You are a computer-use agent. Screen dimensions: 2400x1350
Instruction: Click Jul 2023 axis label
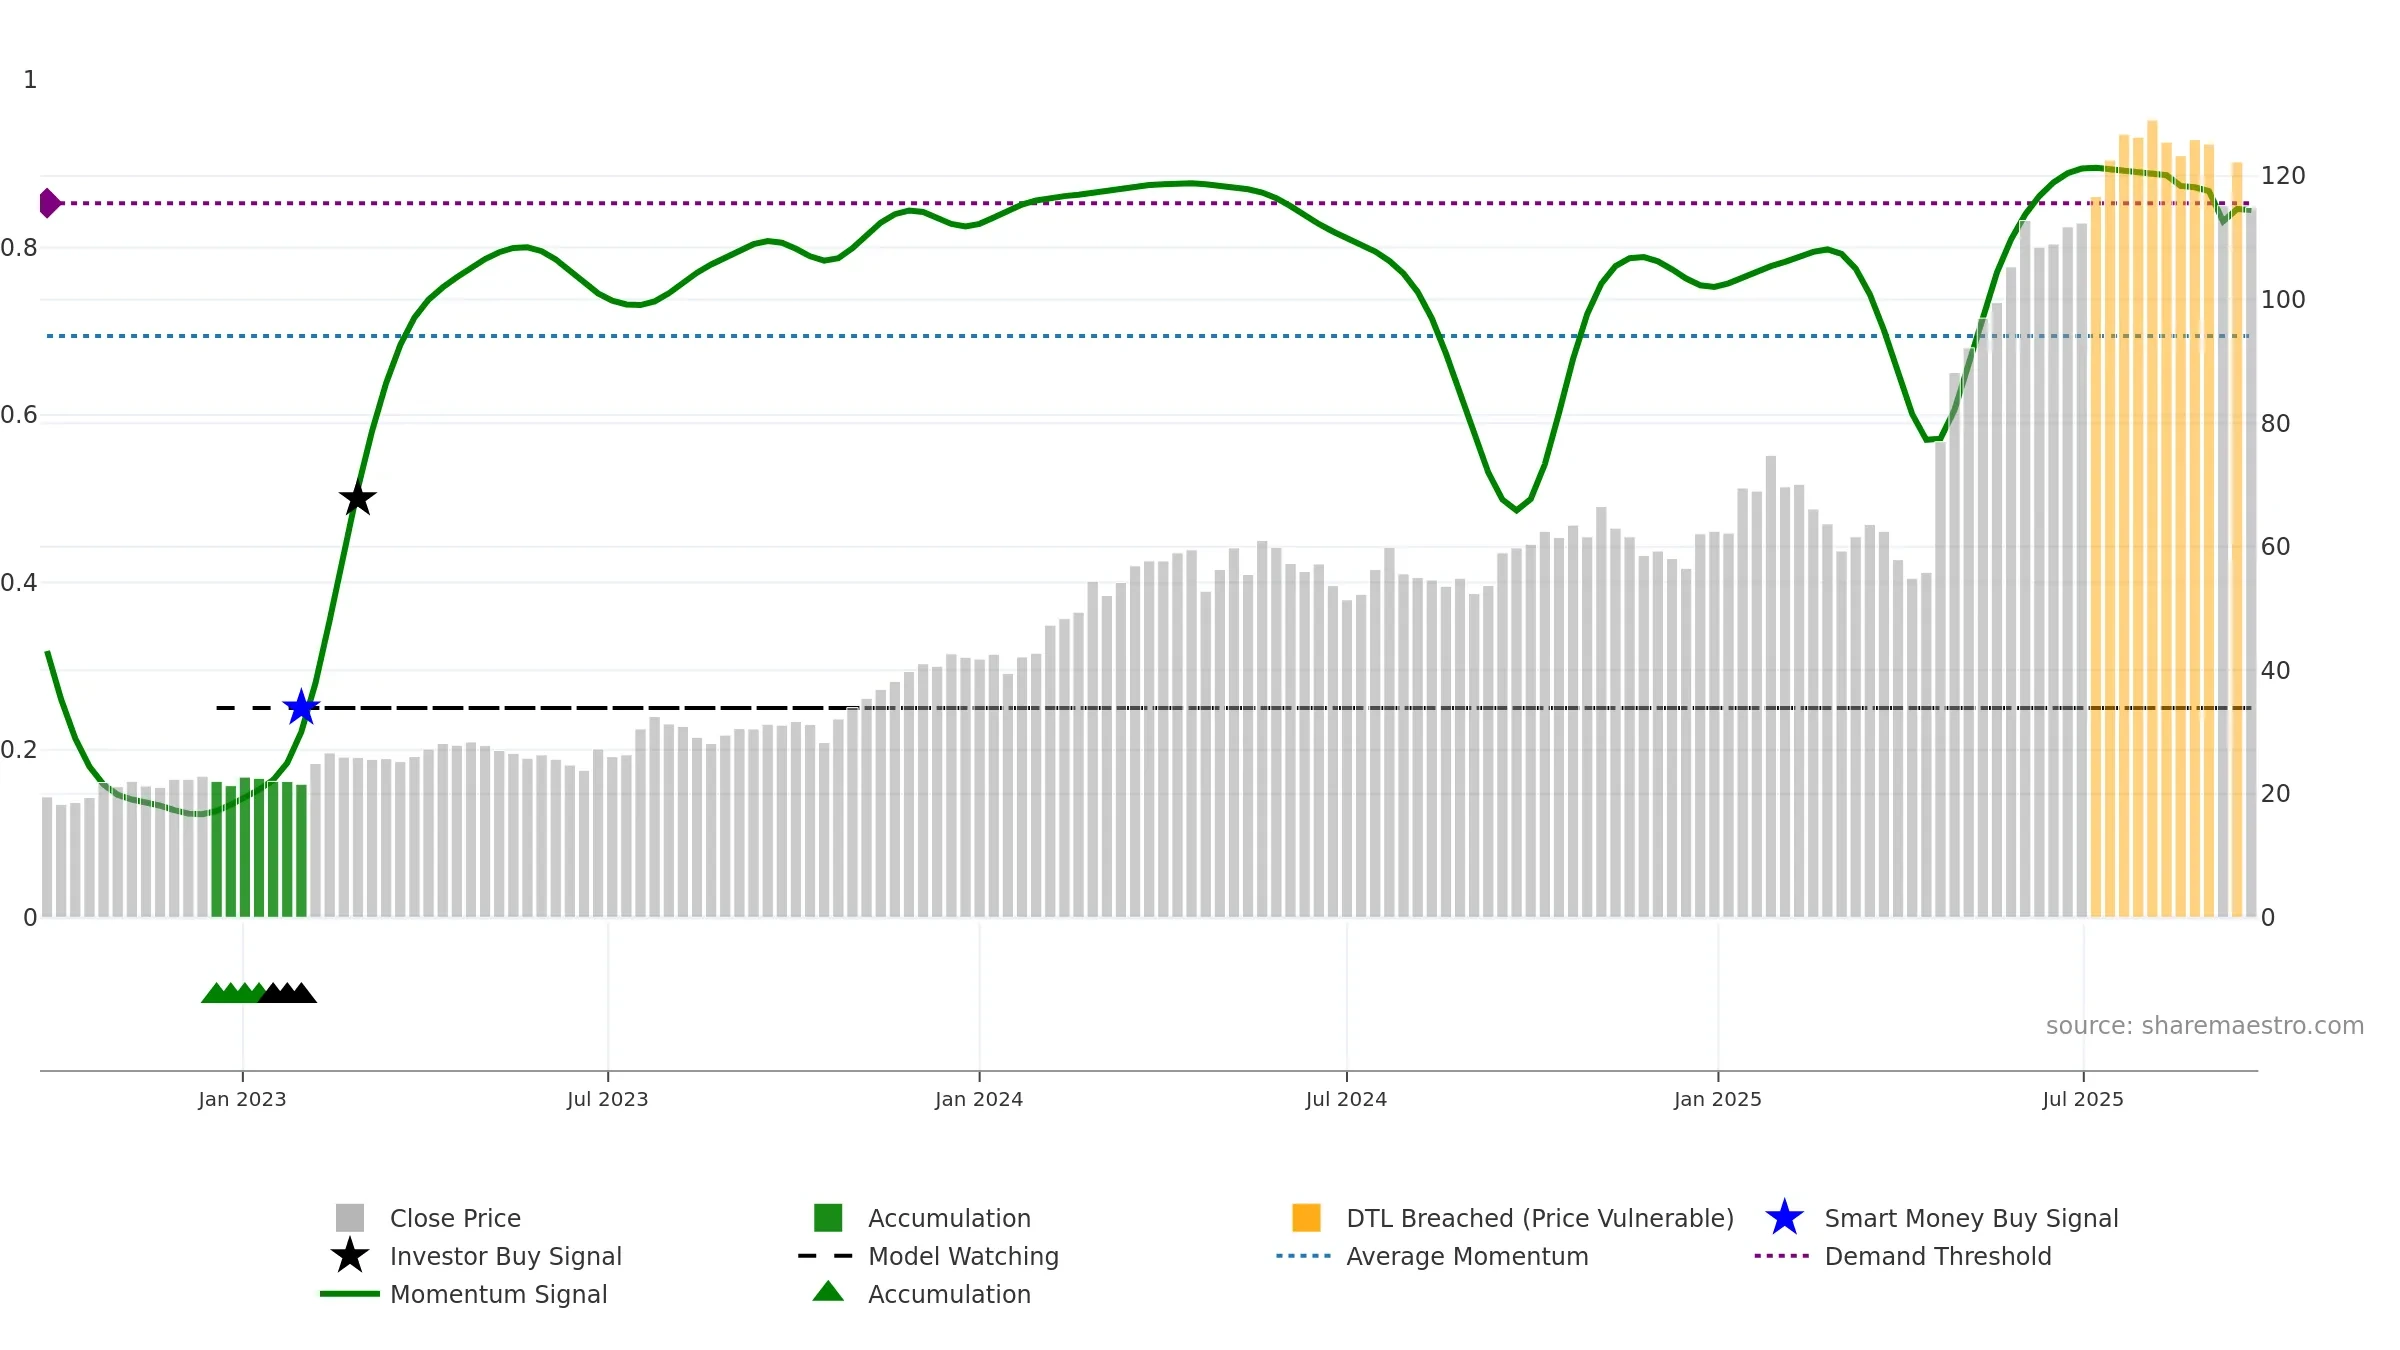607,1100
